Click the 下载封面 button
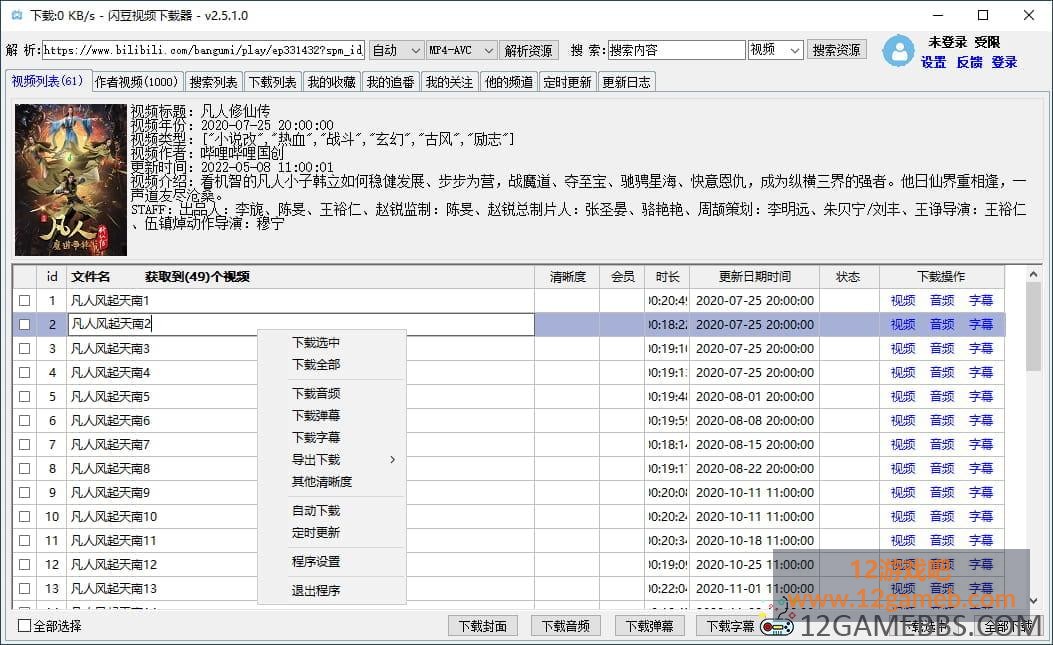 pyautogui.click(x=483, y=626)
